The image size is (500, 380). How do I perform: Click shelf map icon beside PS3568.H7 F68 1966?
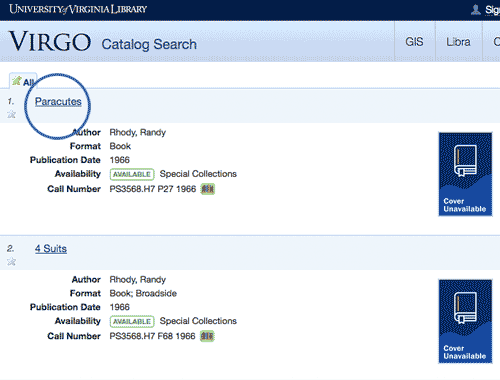click(207, 336)
